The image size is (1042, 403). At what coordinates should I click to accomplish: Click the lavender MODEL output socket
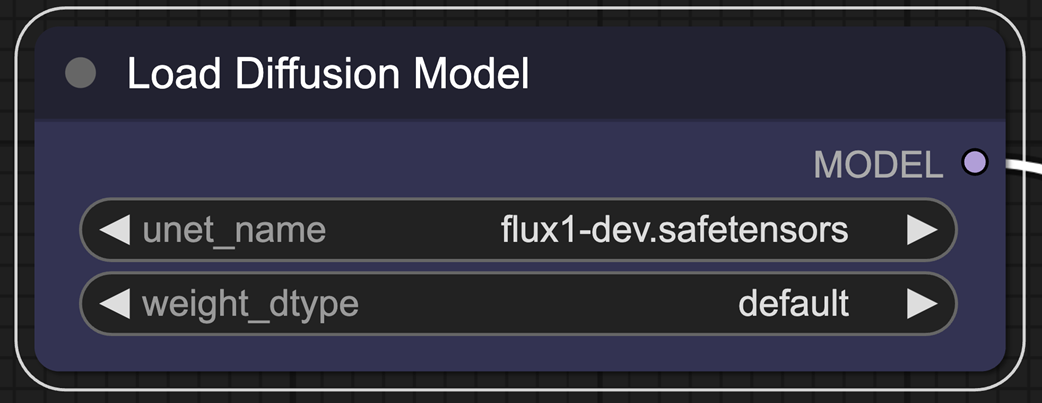tap(974, 162)
